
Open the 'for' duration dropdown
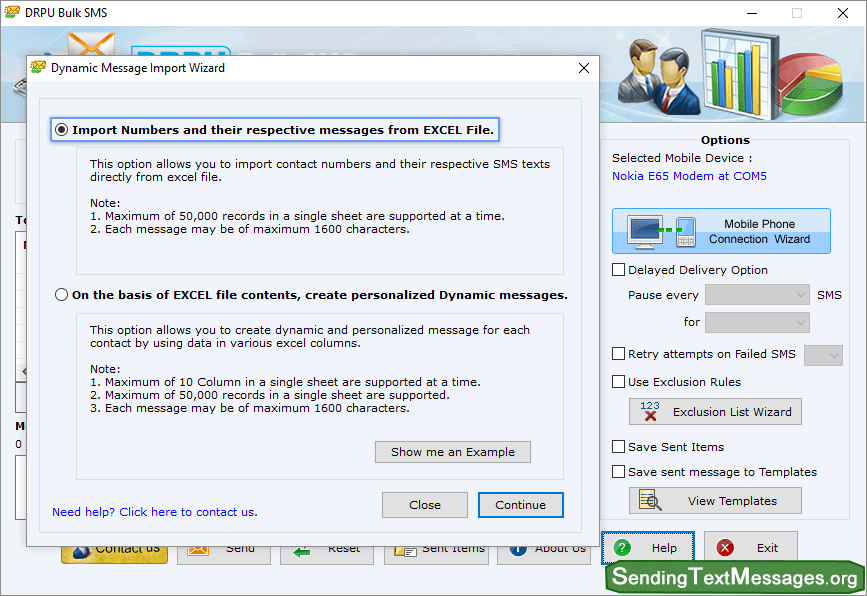[x=757, y=322]
